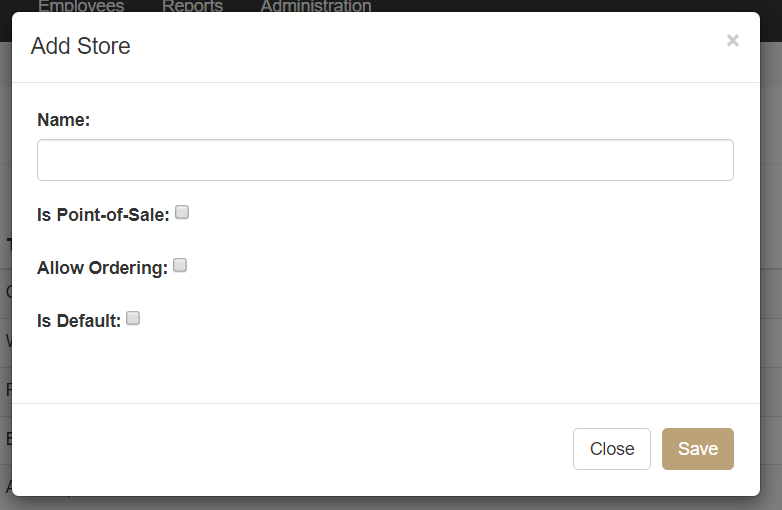This screenshot has width=782, height=510.
Task: Dismiss the Add Store dialog with X
Action: coord(732,40)
